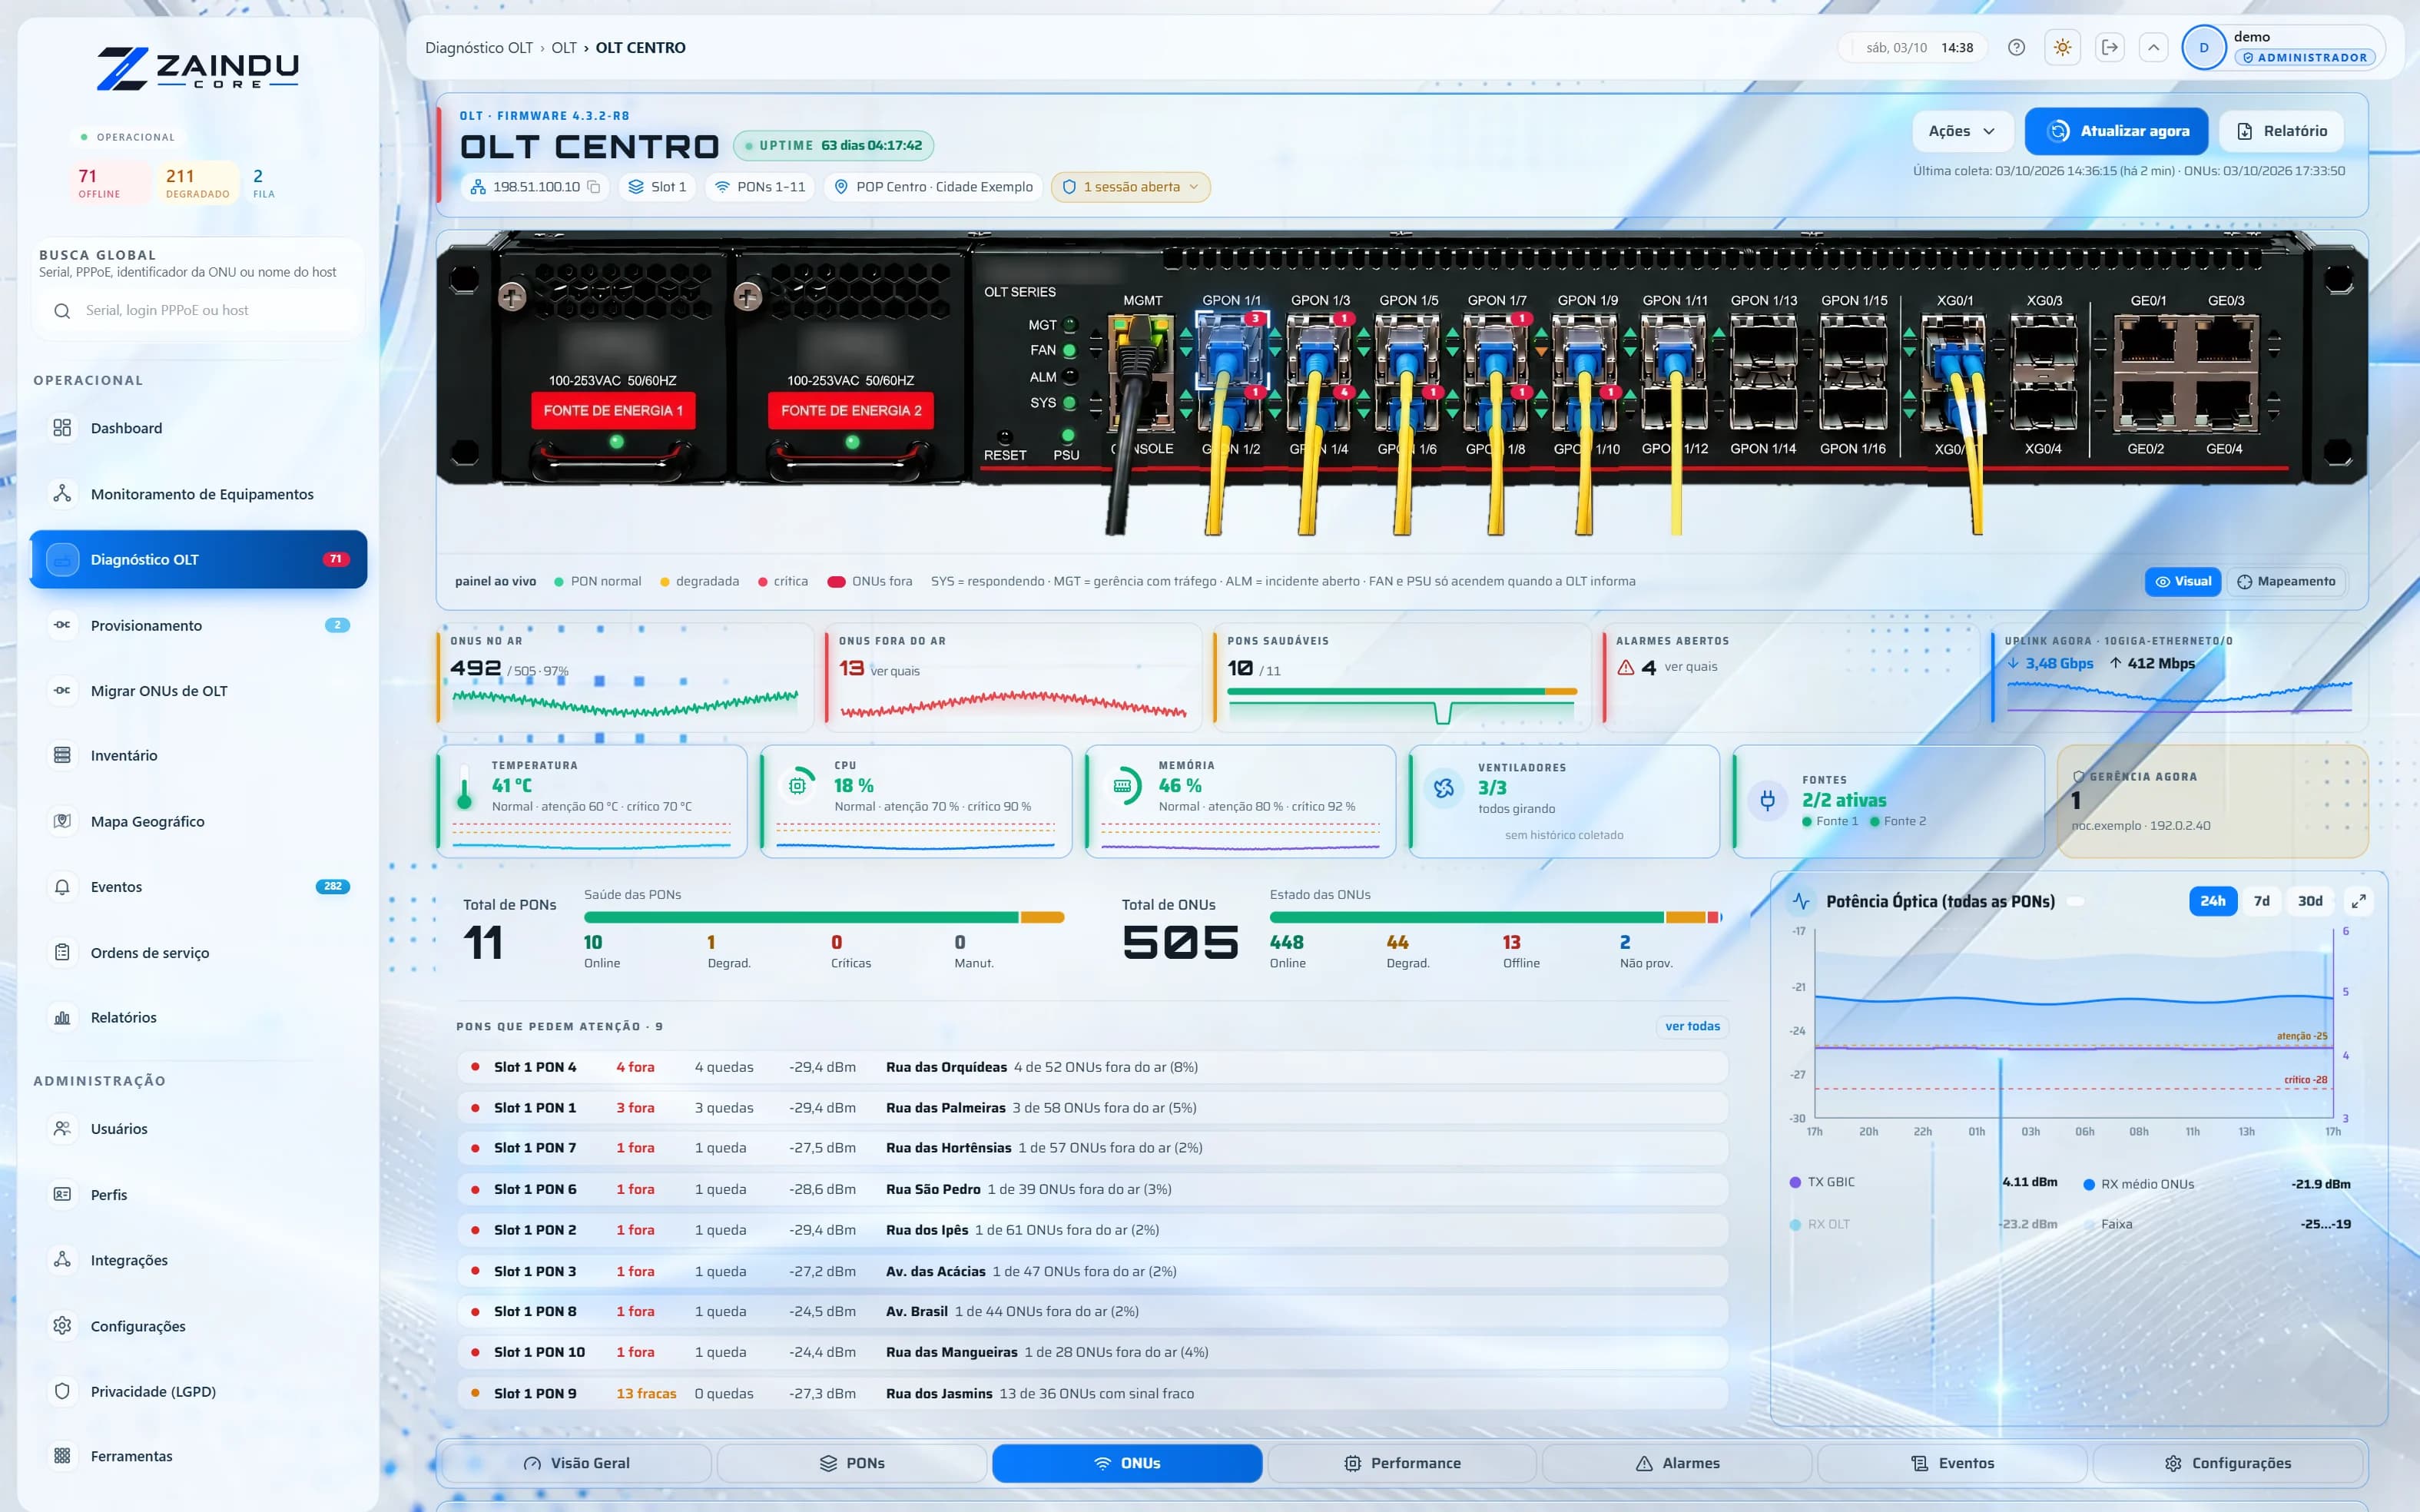2420x1512 pixels.
Task: Click the help question mark icon
Action: 2016,48
